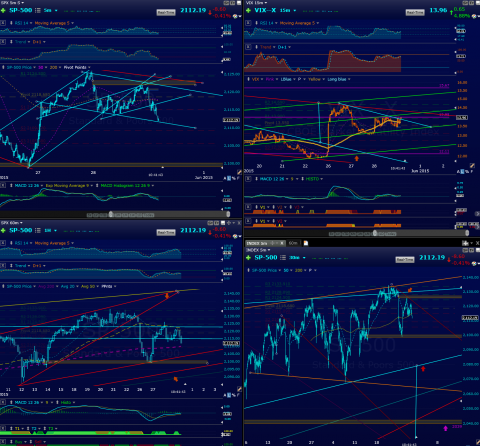The image size is (480, 446).
Task: Click green plus icon beside VIX-X symbol
Action: click(x=248, y=10)
